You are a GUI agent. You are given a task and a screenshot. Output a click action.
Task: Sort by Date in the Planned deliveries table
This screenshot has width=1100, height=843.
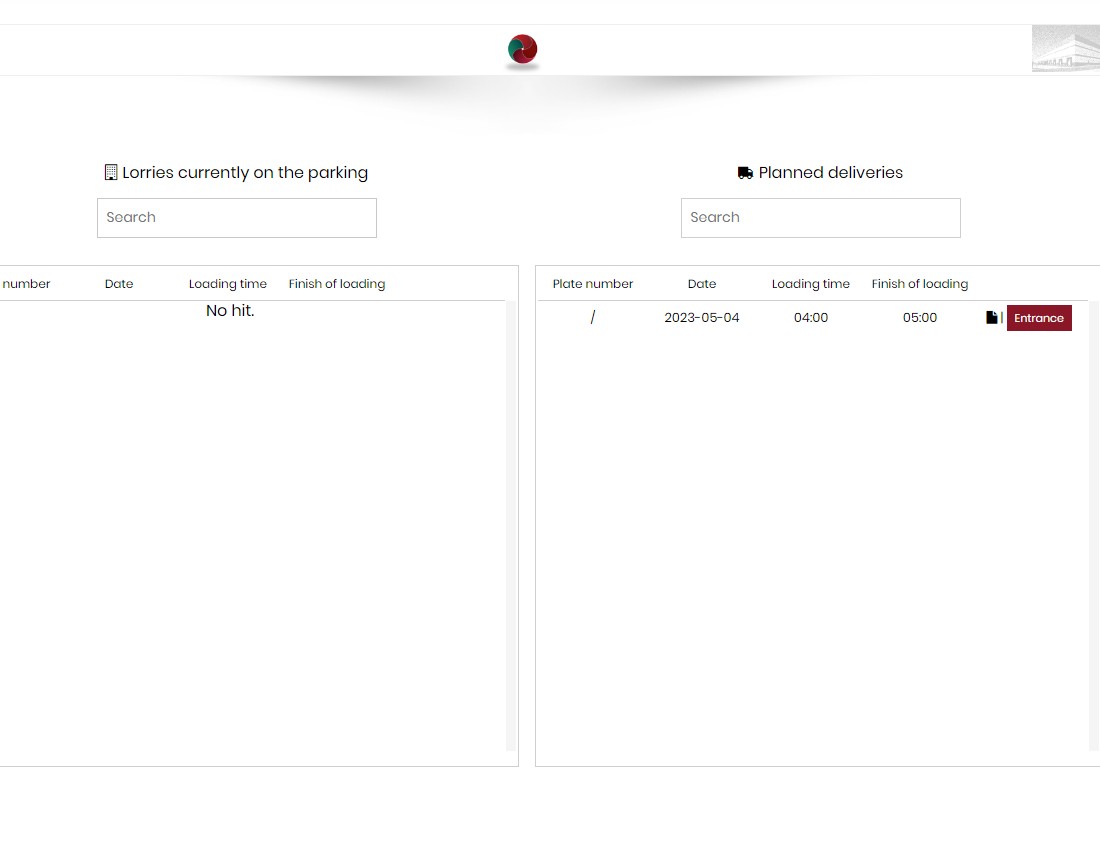(x=702, y=284)
